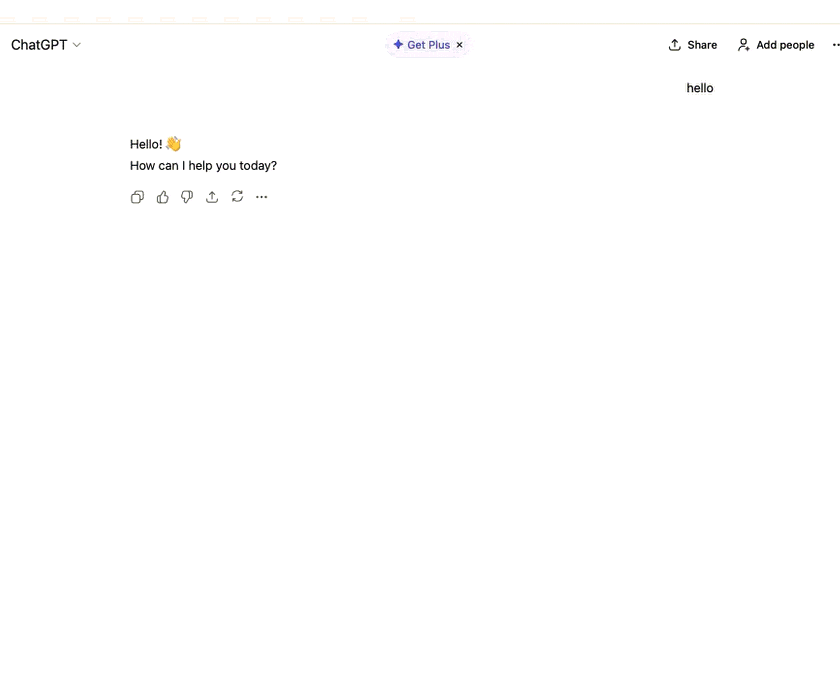This screenshot has width=840, height=698.
Task: Regenerate ChatGPT's response
Action: (x=237, y=197)
